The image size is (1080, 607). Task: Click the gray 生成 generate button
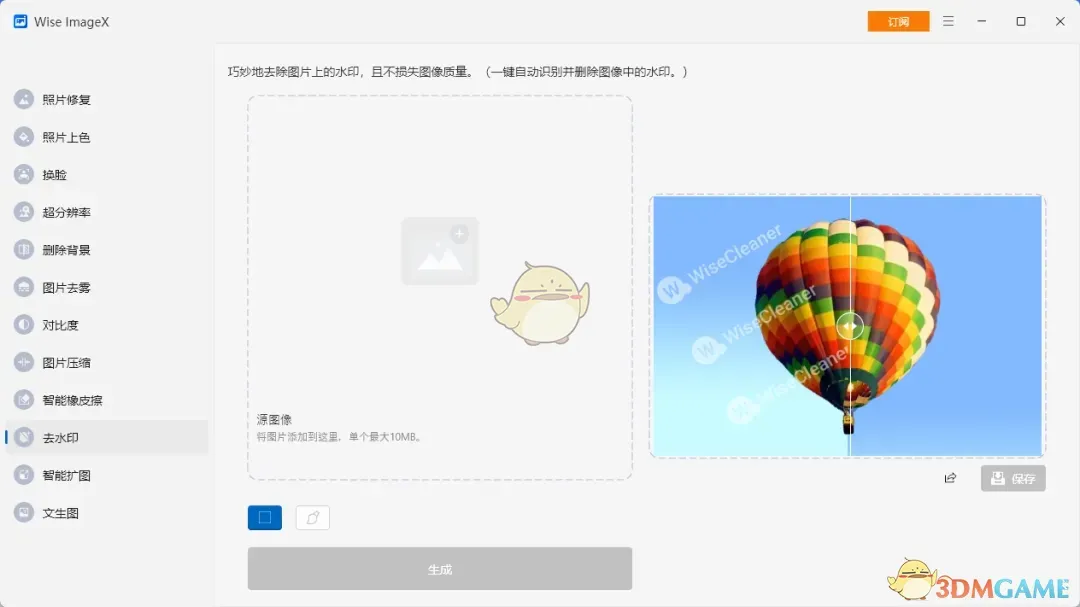tap(439, 569)
